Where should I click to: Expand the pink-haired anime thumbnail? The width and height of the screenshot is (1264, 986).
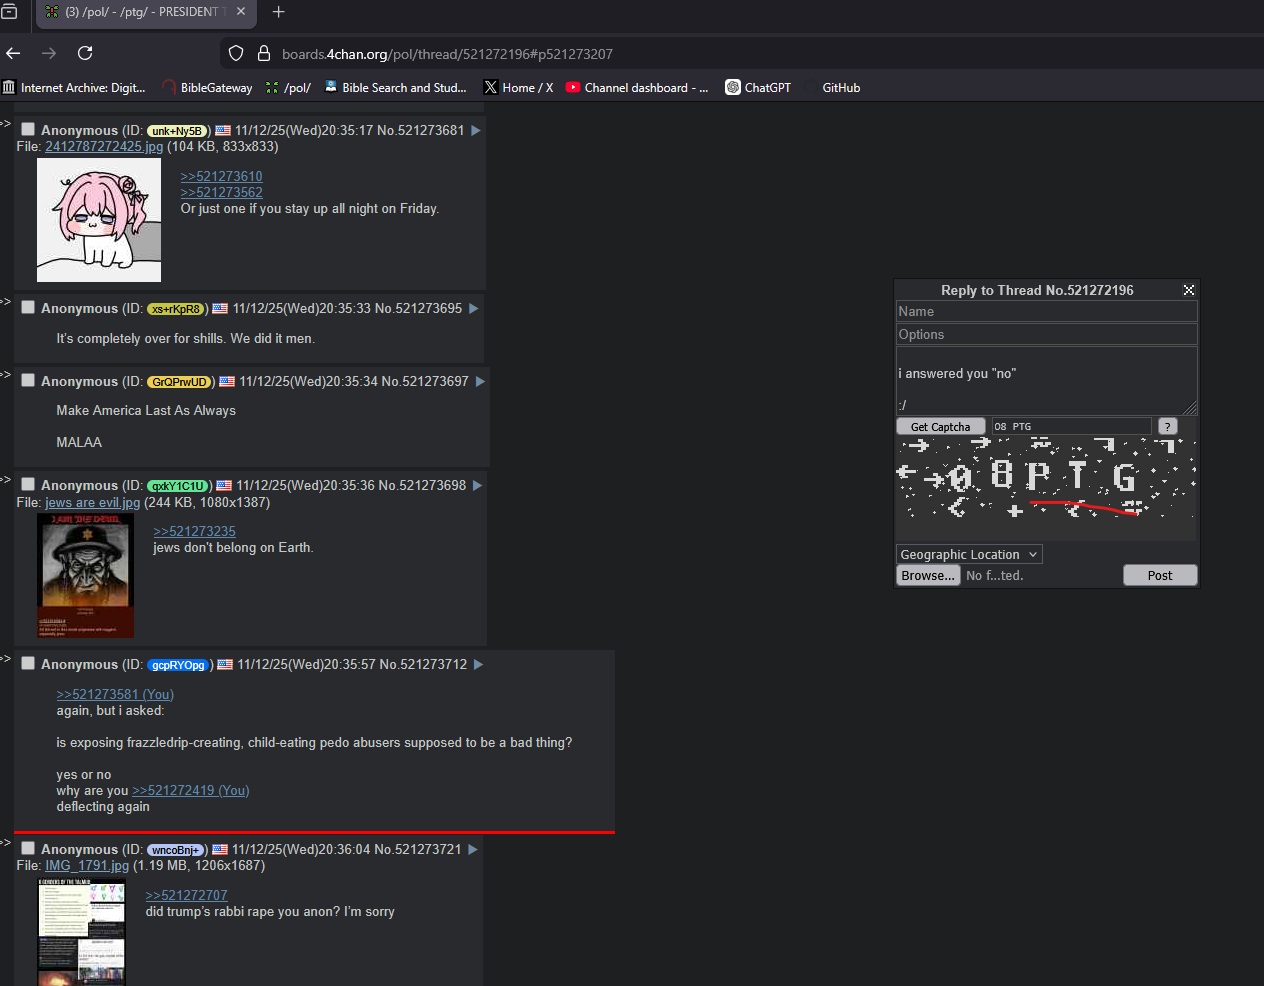coord(99,220)
